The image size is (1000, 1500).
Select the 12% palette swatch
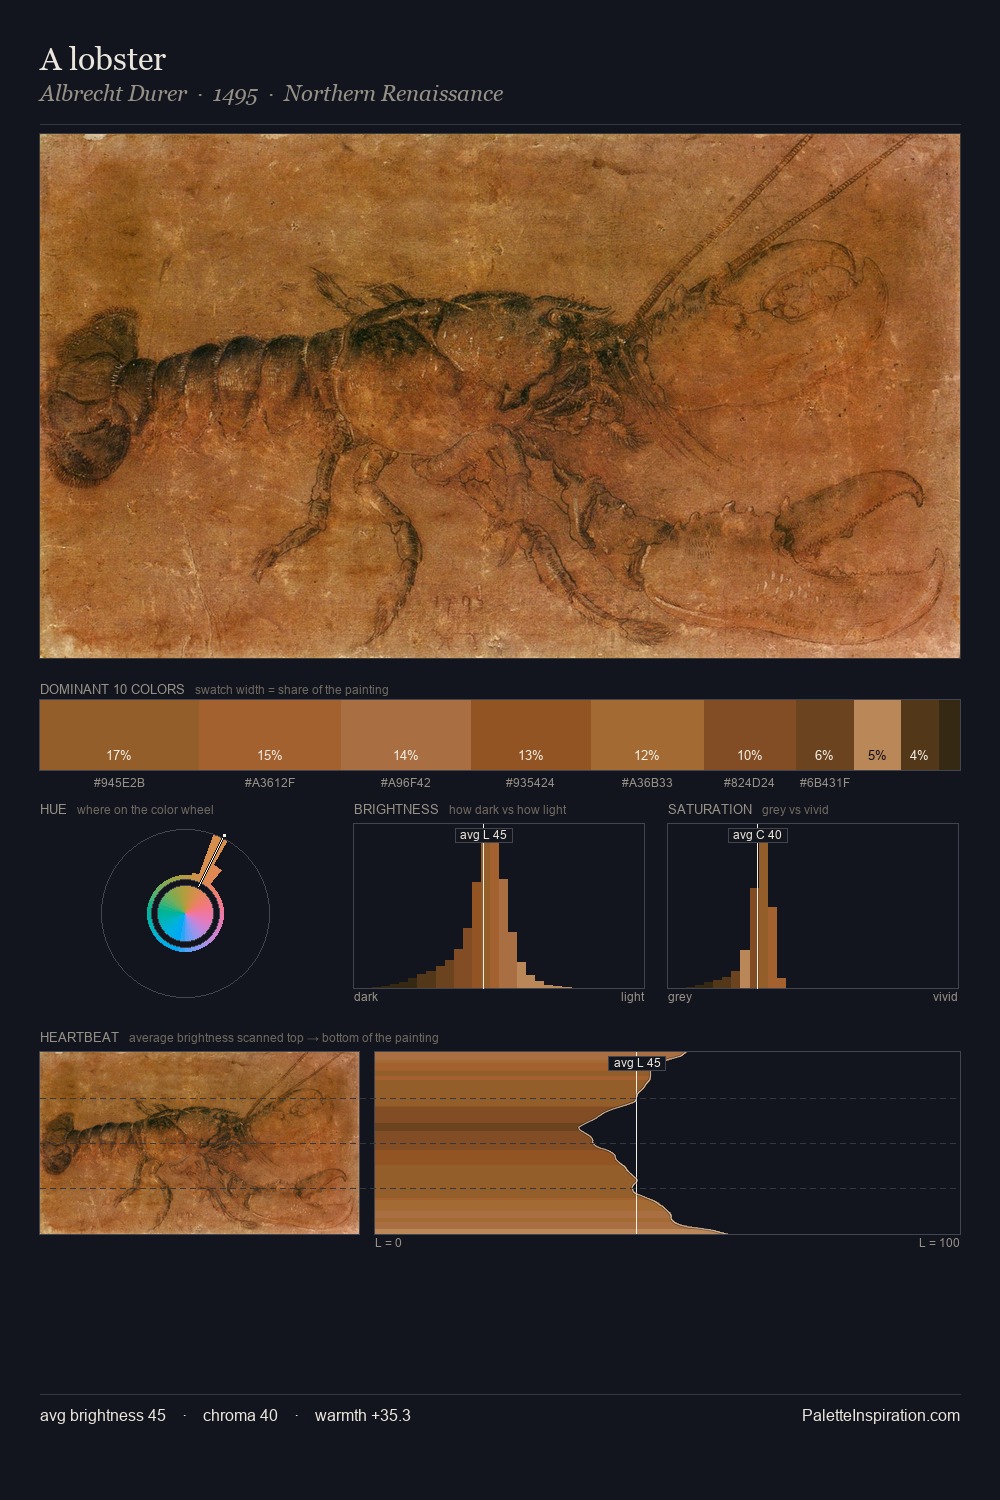647,735
